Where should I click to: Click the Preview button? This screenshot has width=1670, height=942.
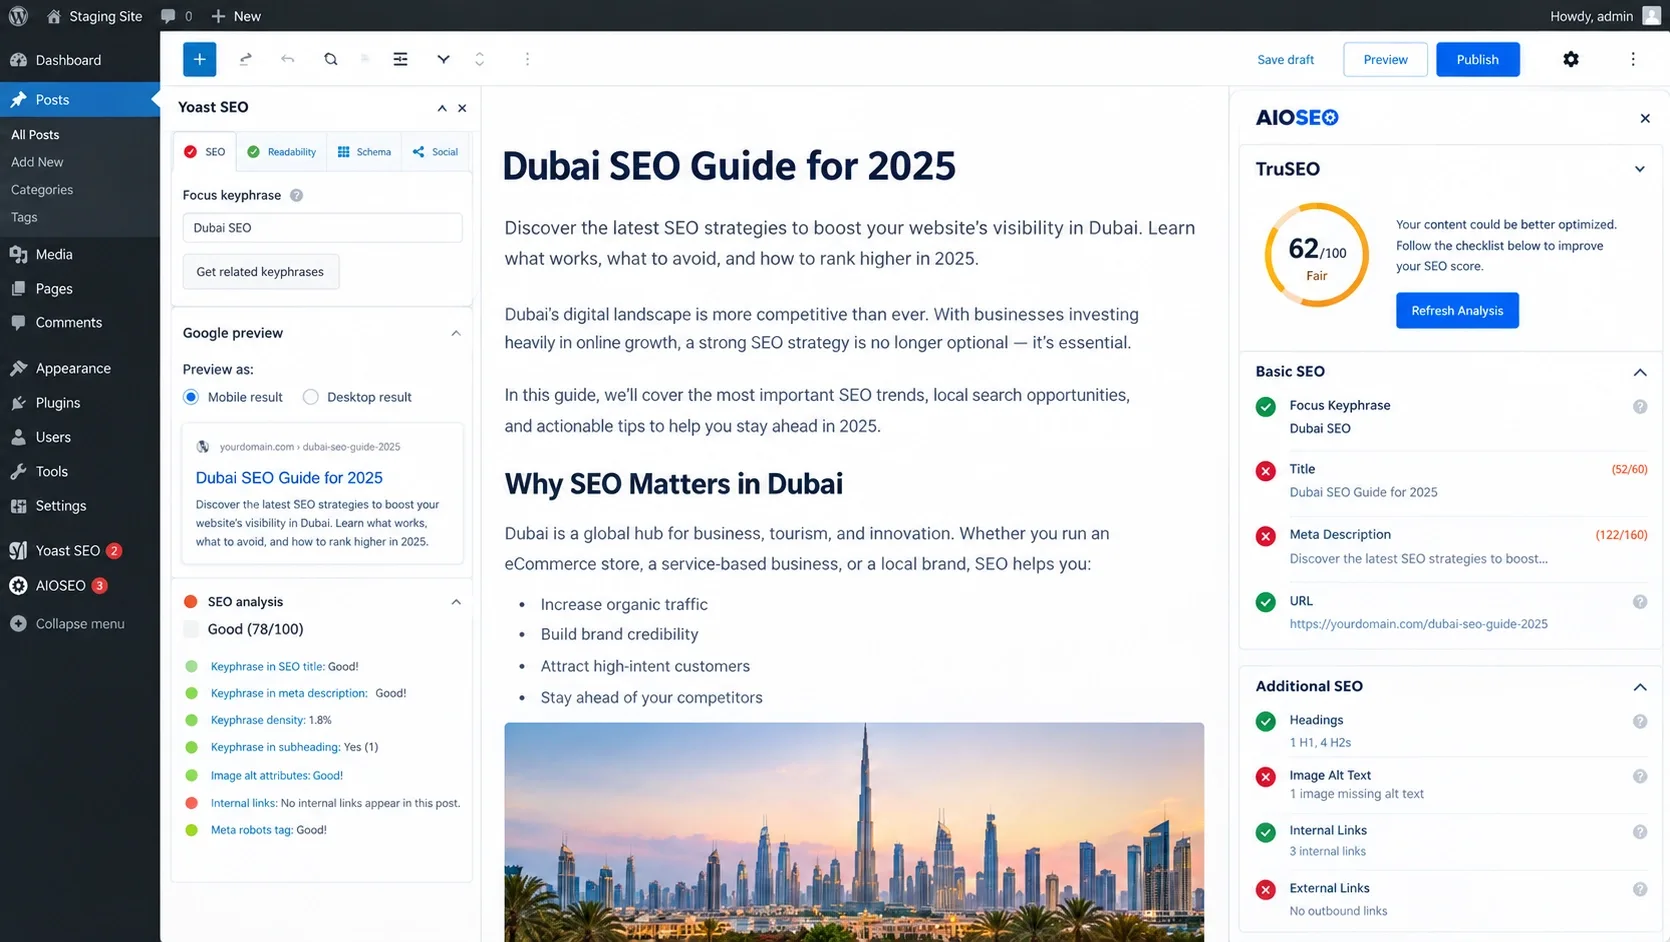click(1385, 59)
